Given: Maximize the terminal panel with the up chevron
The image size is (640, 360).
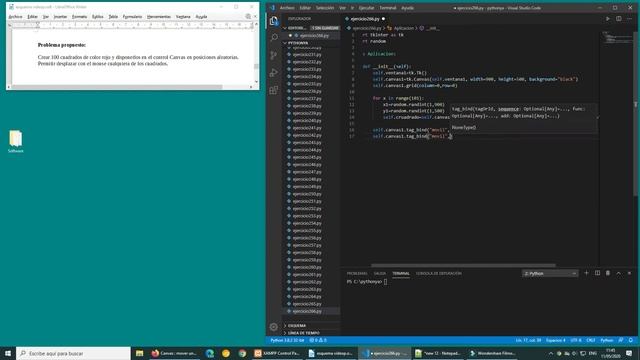Looking at the screenshot, I should [x=618, y=273].
